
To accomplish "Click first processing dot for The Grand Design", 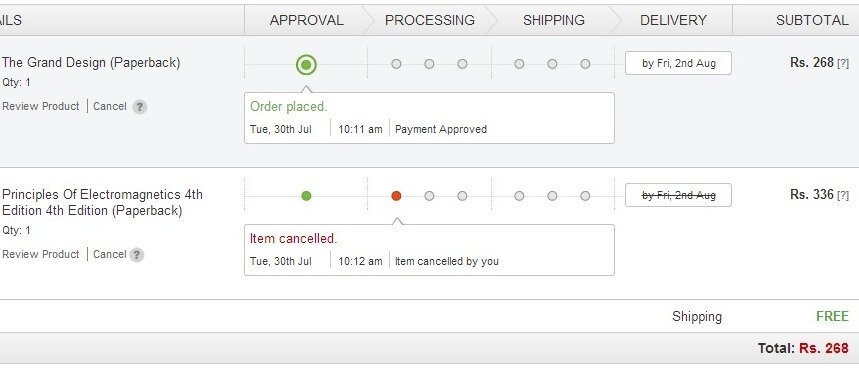I will (396, 64).
